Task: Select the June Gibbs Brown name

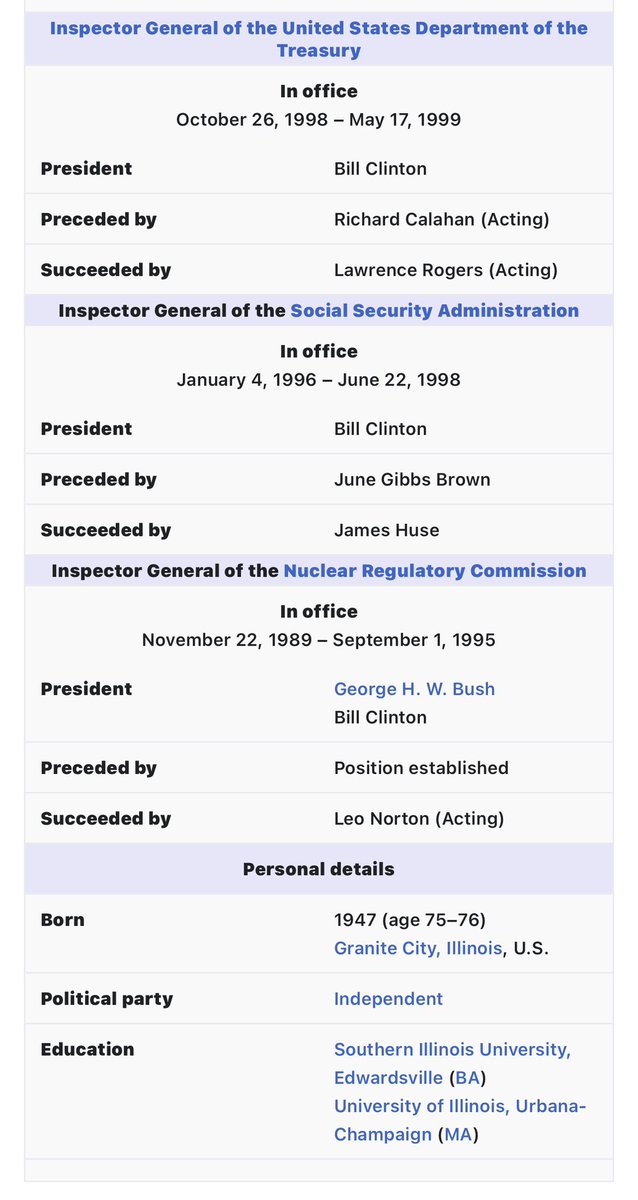Action: (x=412, y=480)
